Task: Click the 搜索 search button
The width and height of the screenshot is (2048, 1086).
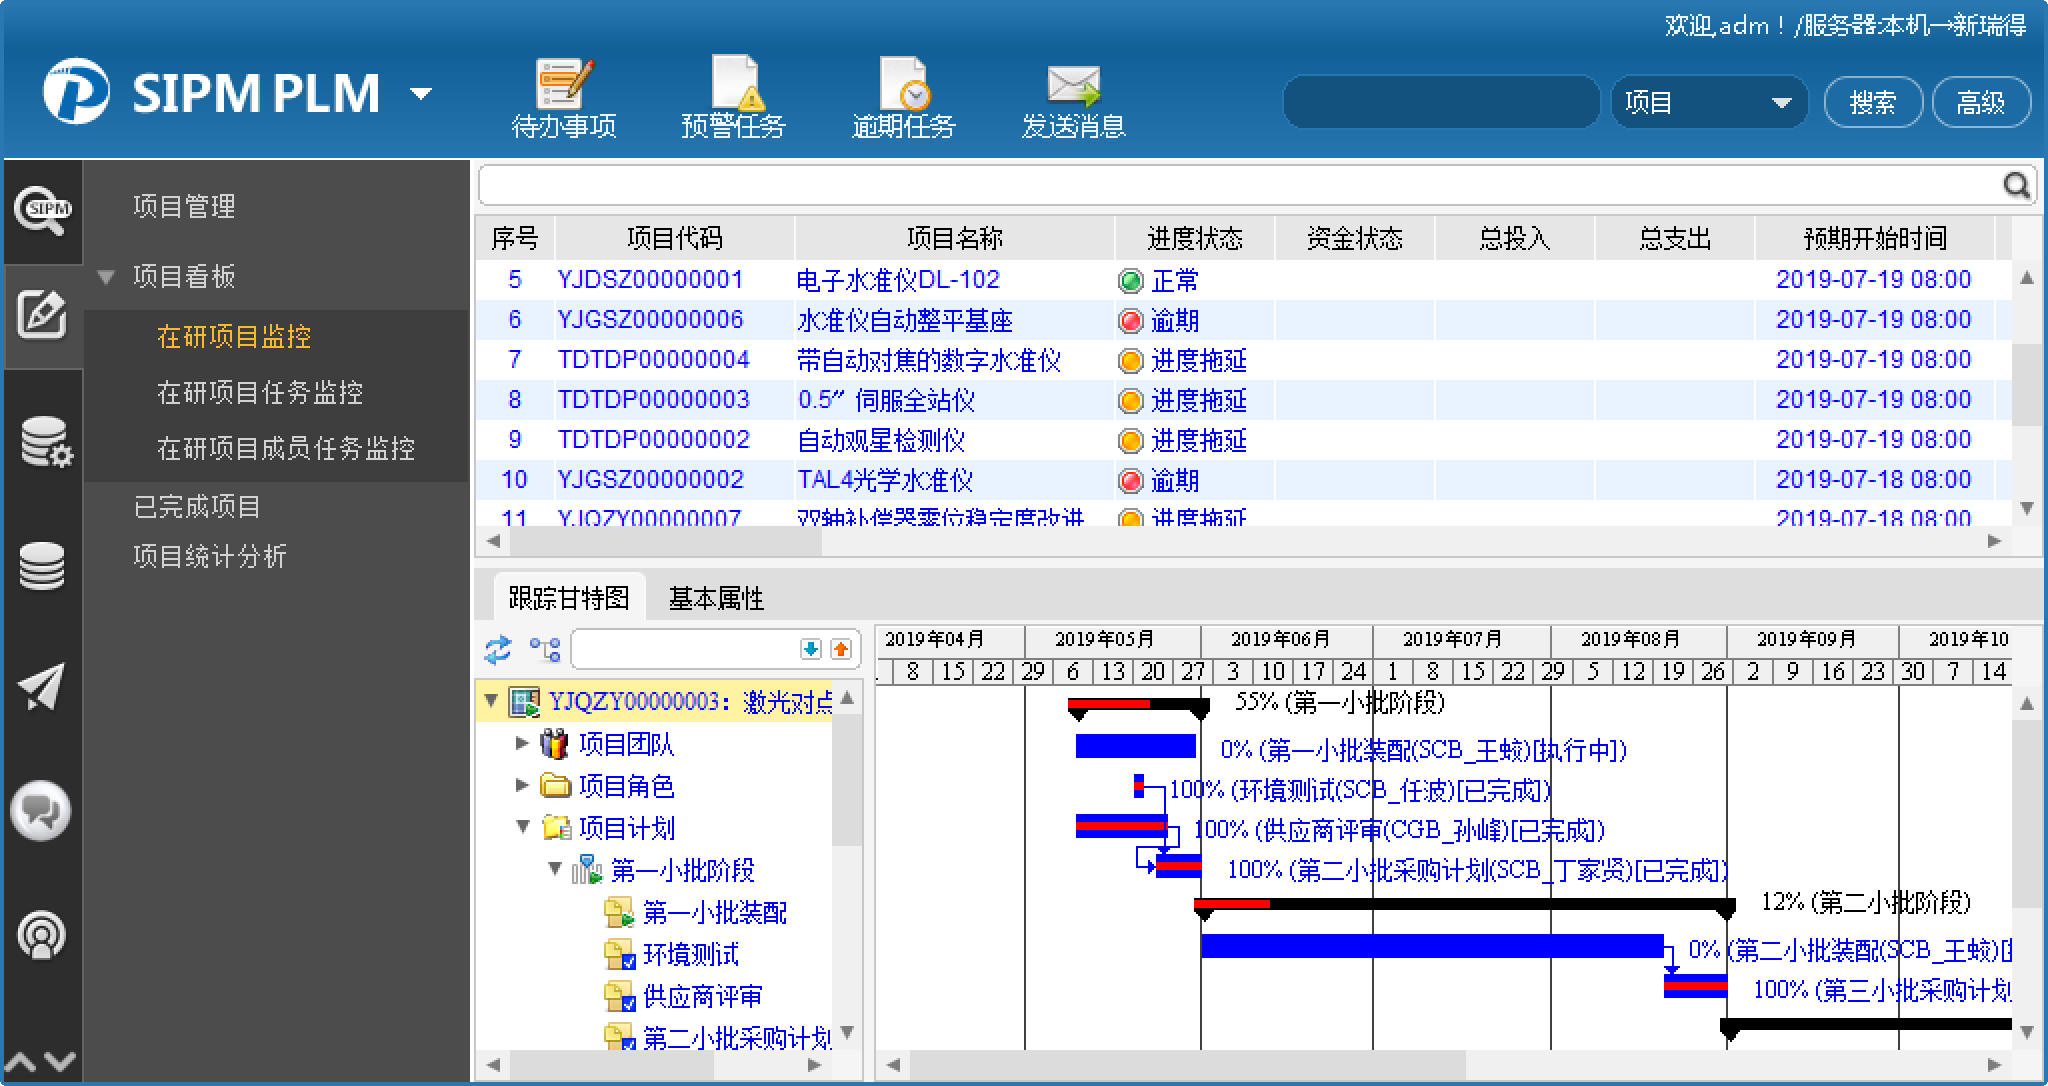Action: [1872, 102]
